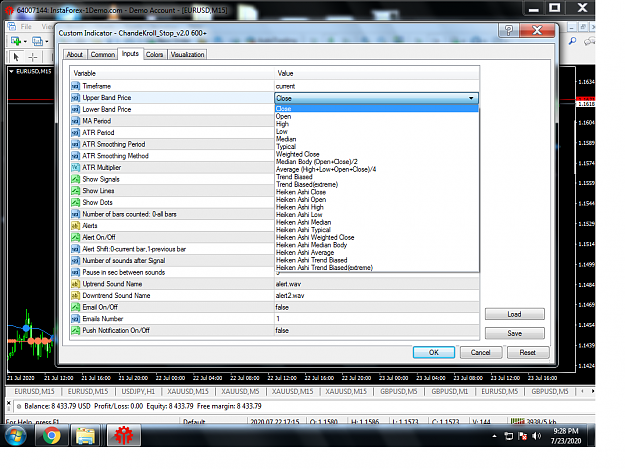The image size is (625, 469).
Task: Select Heiken Ashi Open option
Action: [x=377, y=200]
